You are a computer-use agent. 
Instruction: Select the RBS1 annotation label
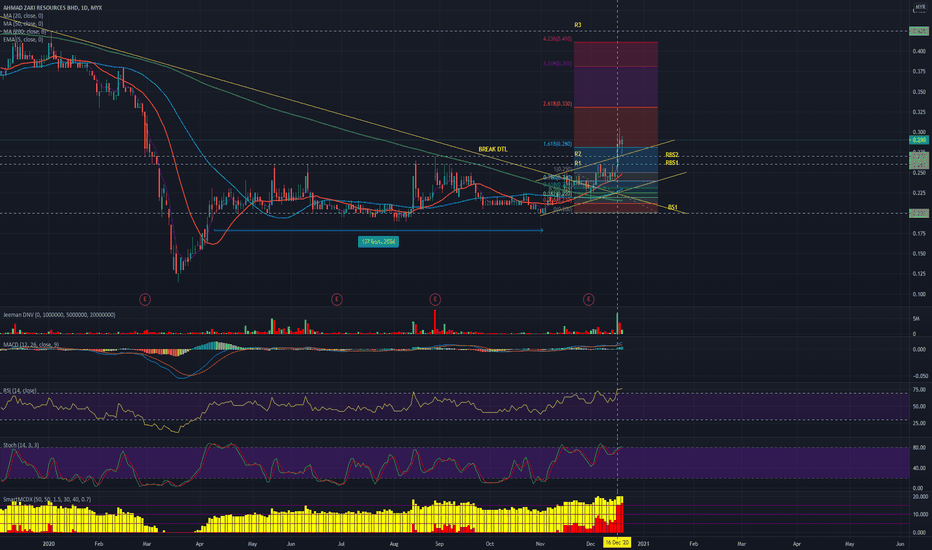(x=672, y=163)
